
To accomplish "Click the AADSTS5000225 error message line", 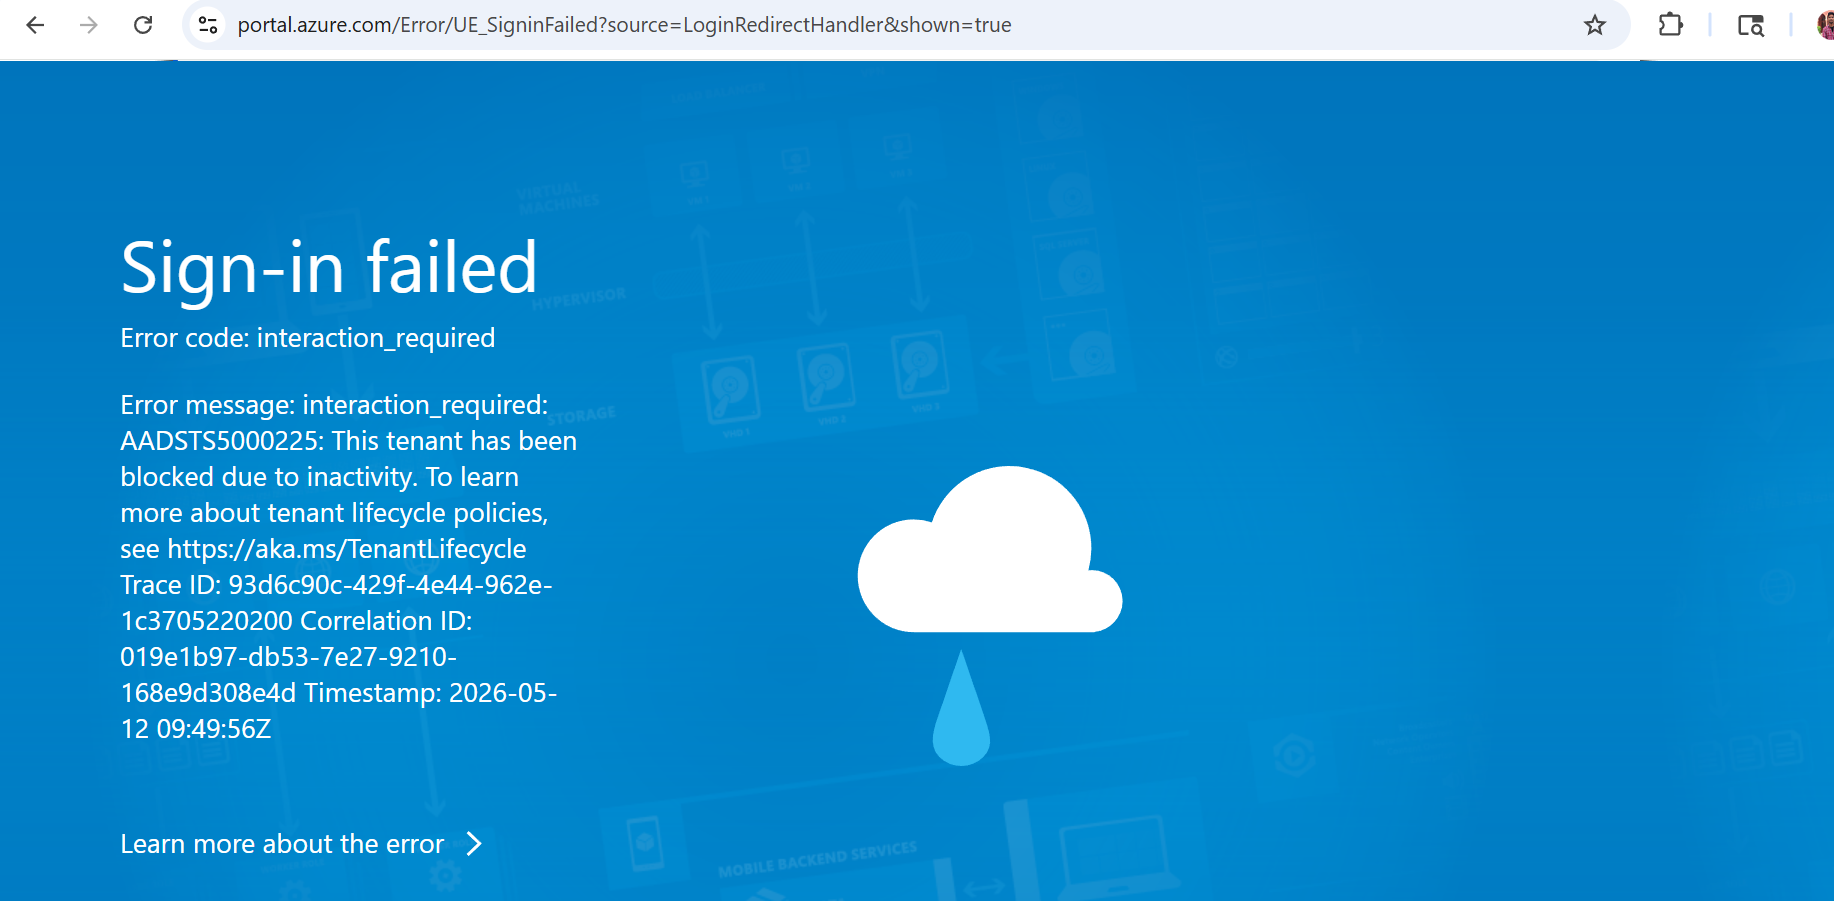I will pyautogui.click(x=349, y=441).
